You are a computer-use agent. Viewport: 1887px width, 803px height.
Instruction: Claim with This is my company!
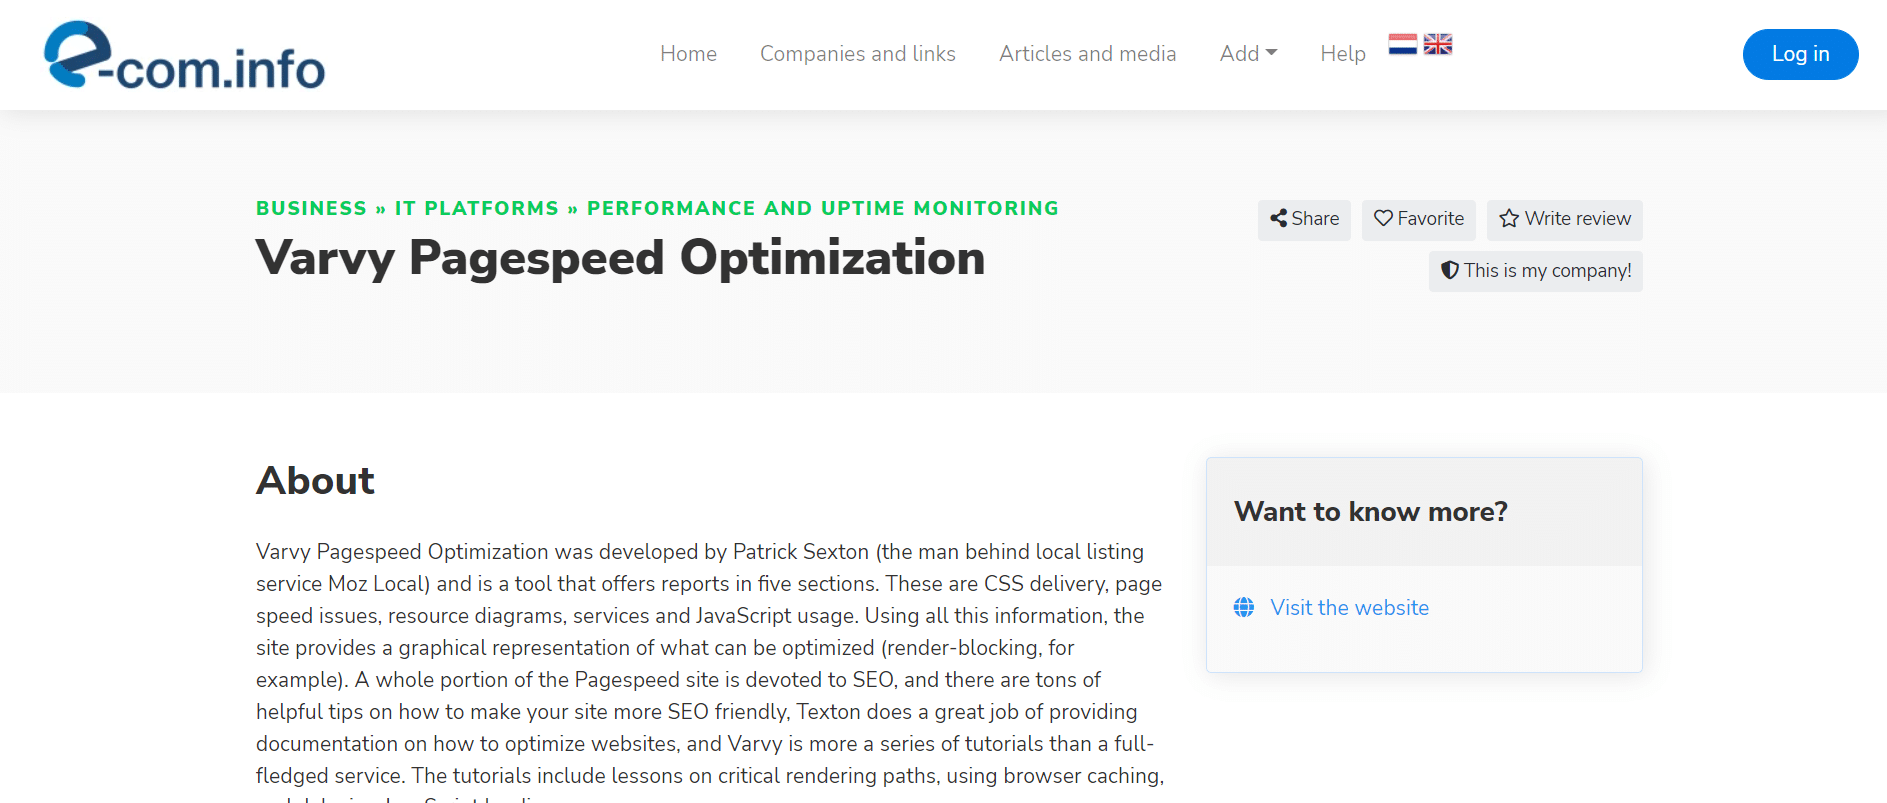tap(1535, 271)
